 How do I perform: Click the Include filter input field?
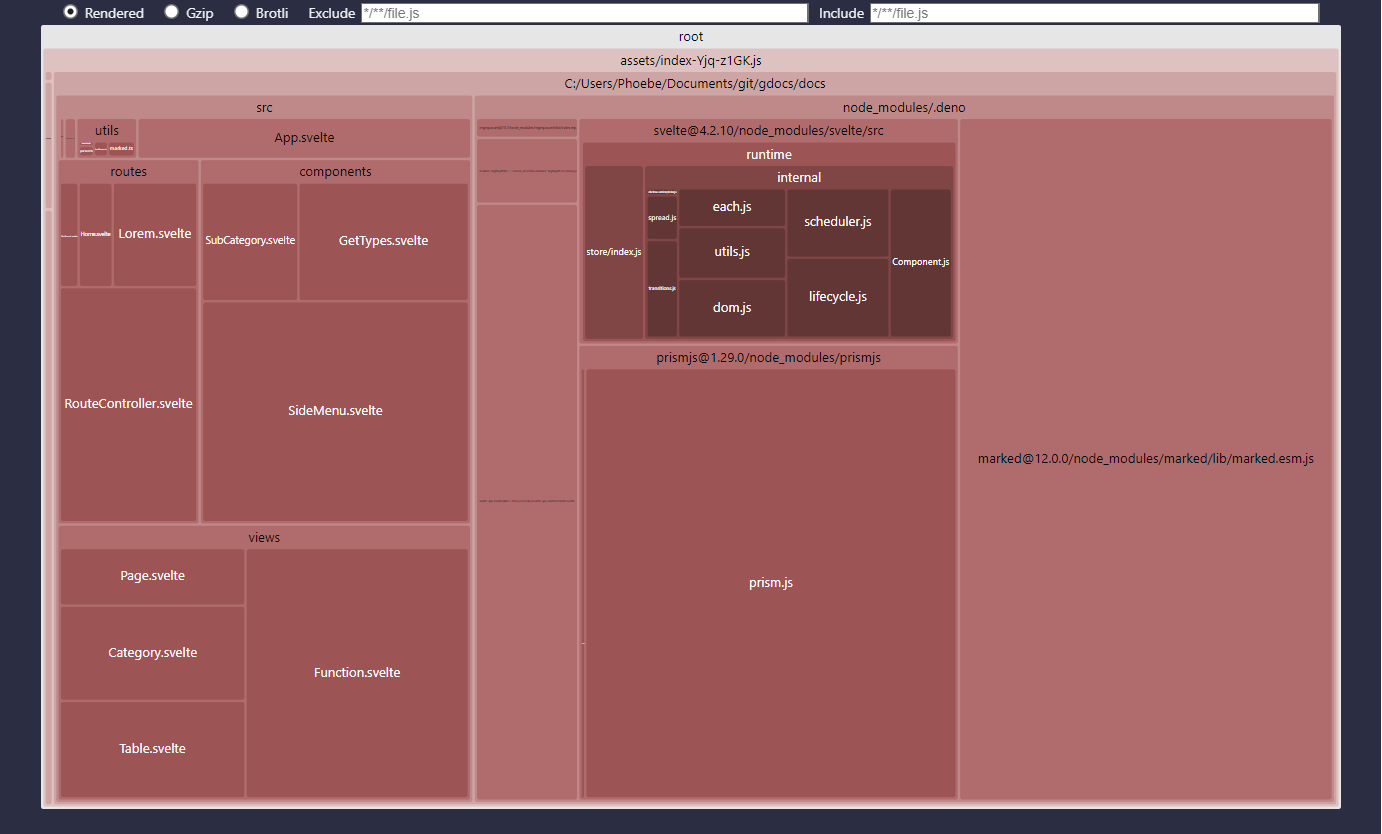click(1094, 13)
